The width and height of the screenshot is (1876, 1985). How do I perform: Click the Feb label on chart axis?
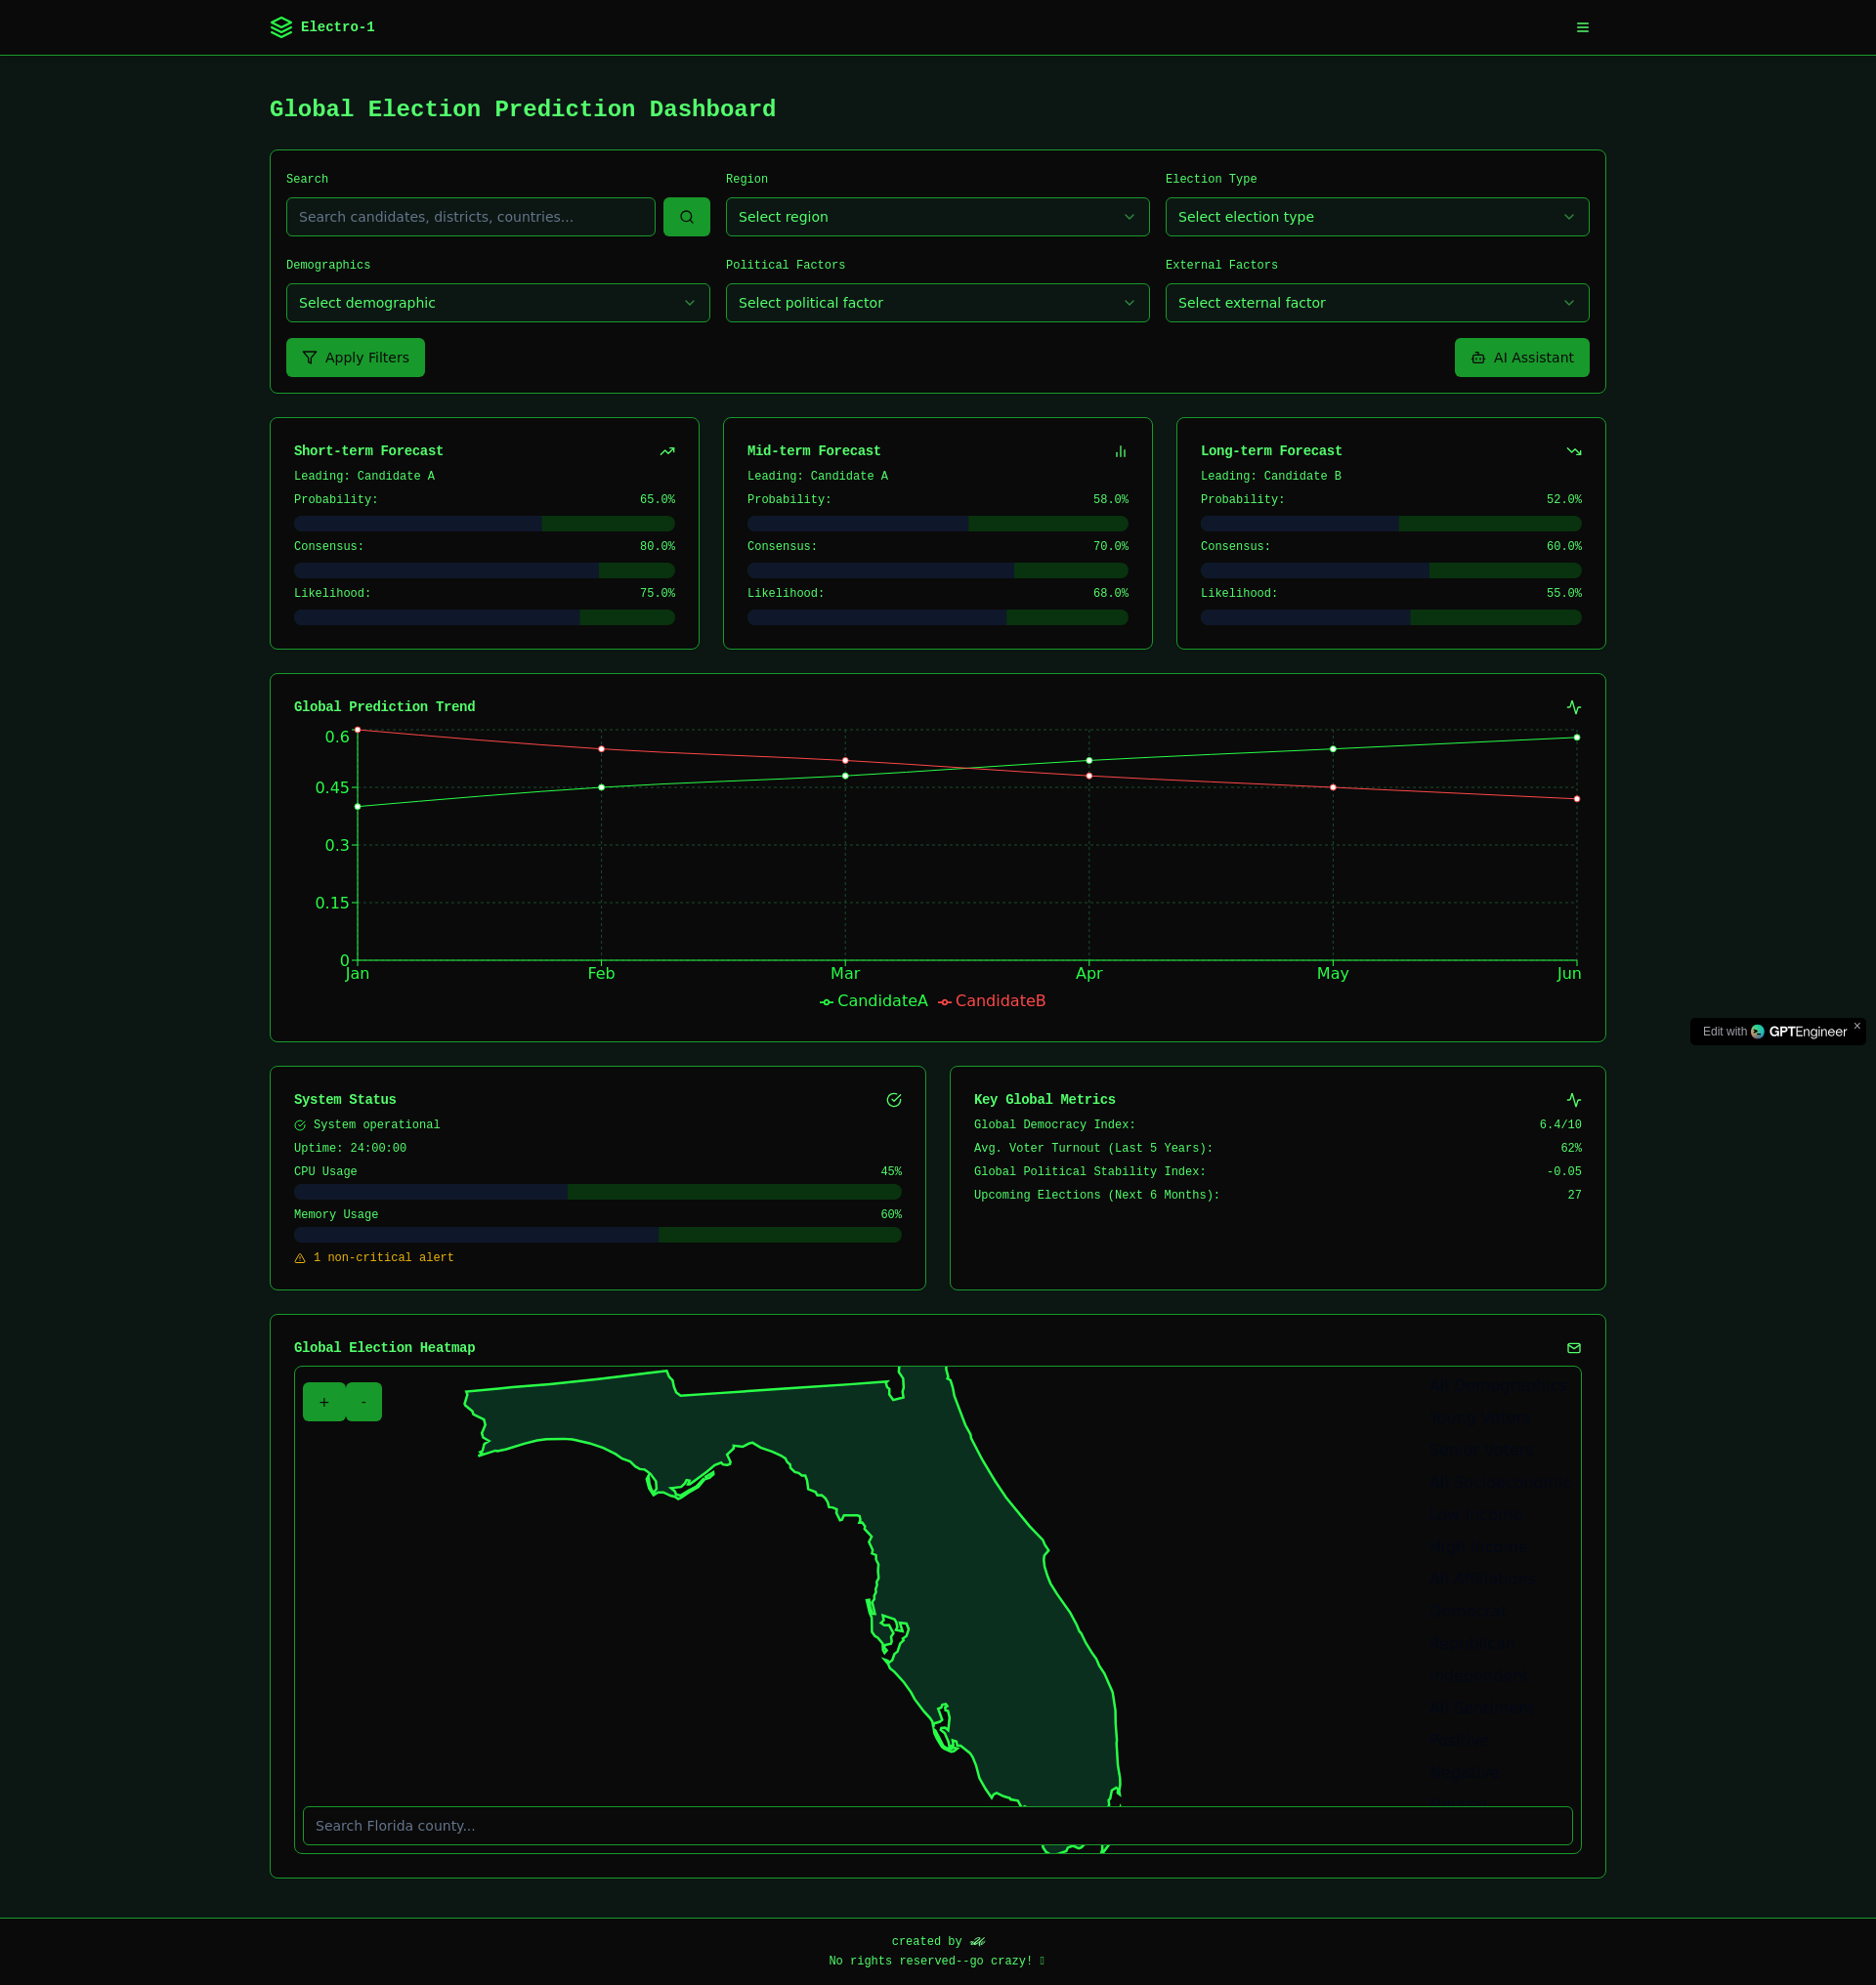pyautogui.click(x=601, y=974)
